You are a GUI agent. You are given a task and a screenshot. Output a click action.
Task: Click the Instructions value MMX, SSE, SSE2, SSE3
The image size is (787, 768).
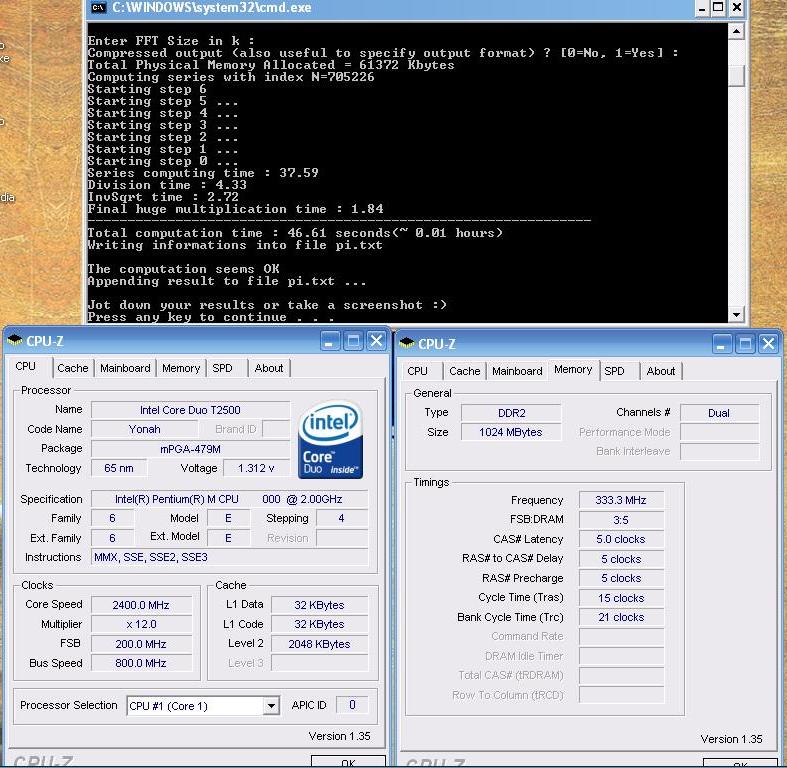point(229,557)
